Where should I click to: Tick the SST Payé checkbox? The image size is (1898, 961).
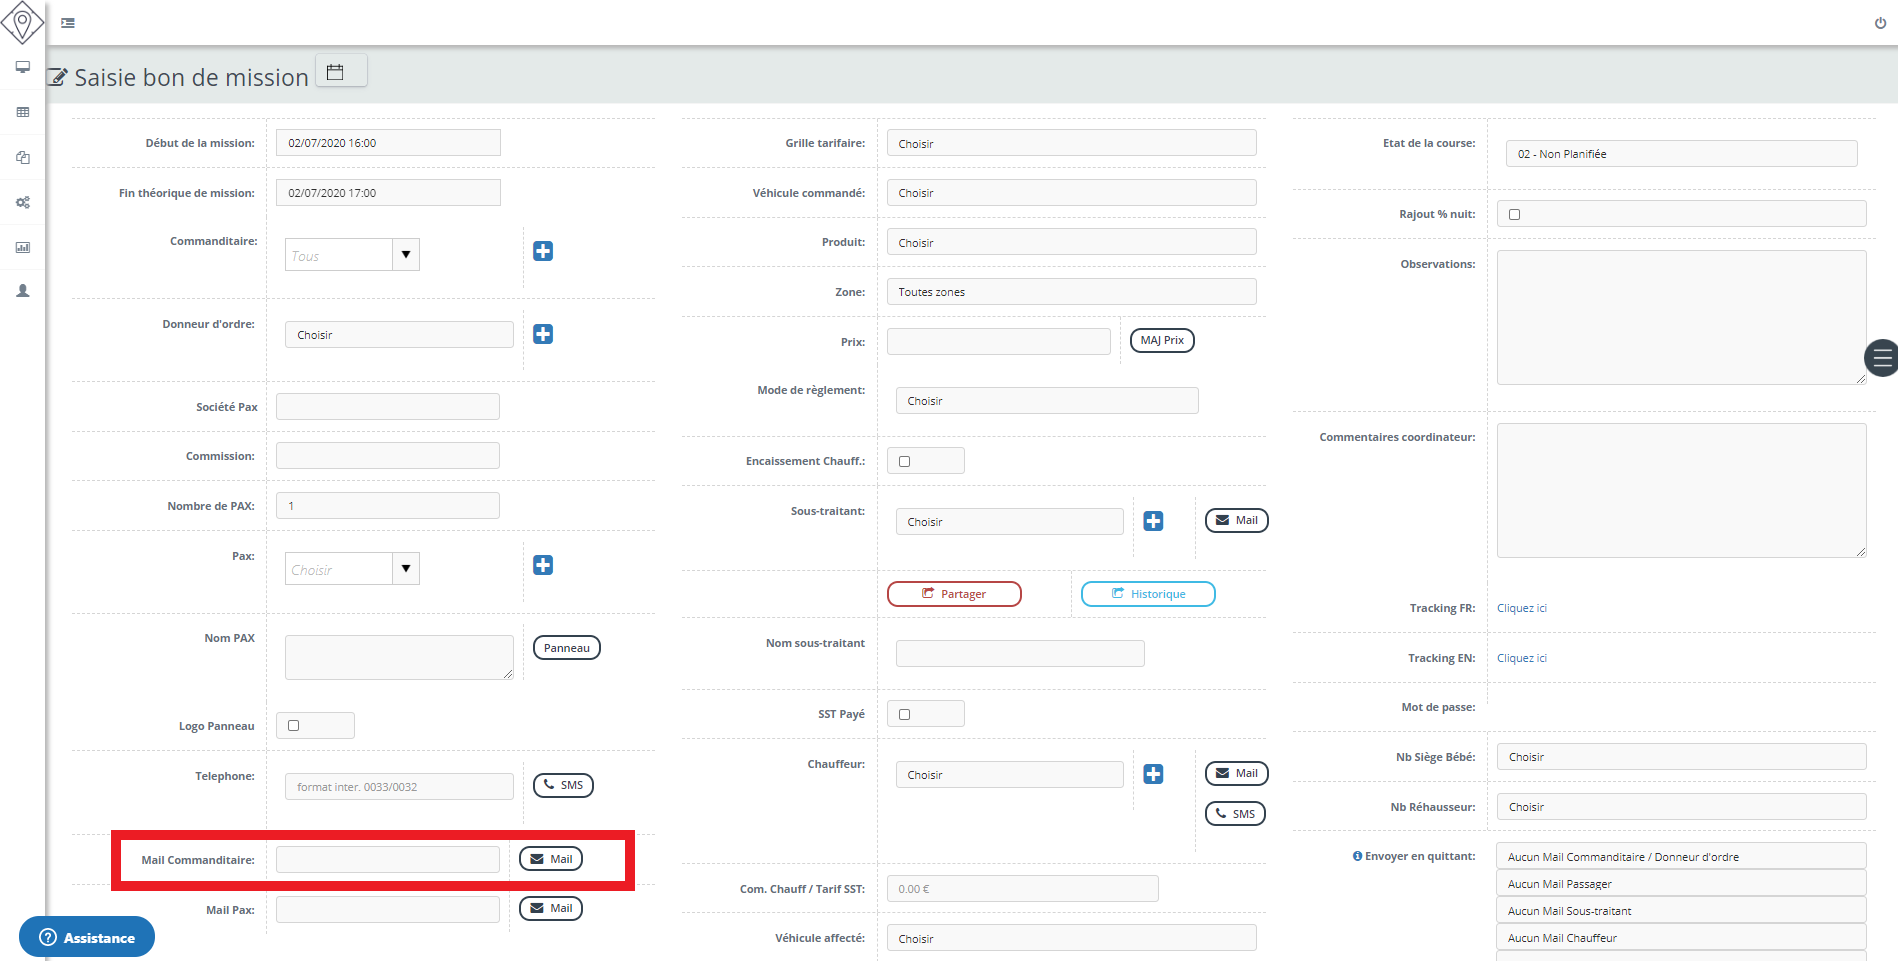tap(904, 714)
